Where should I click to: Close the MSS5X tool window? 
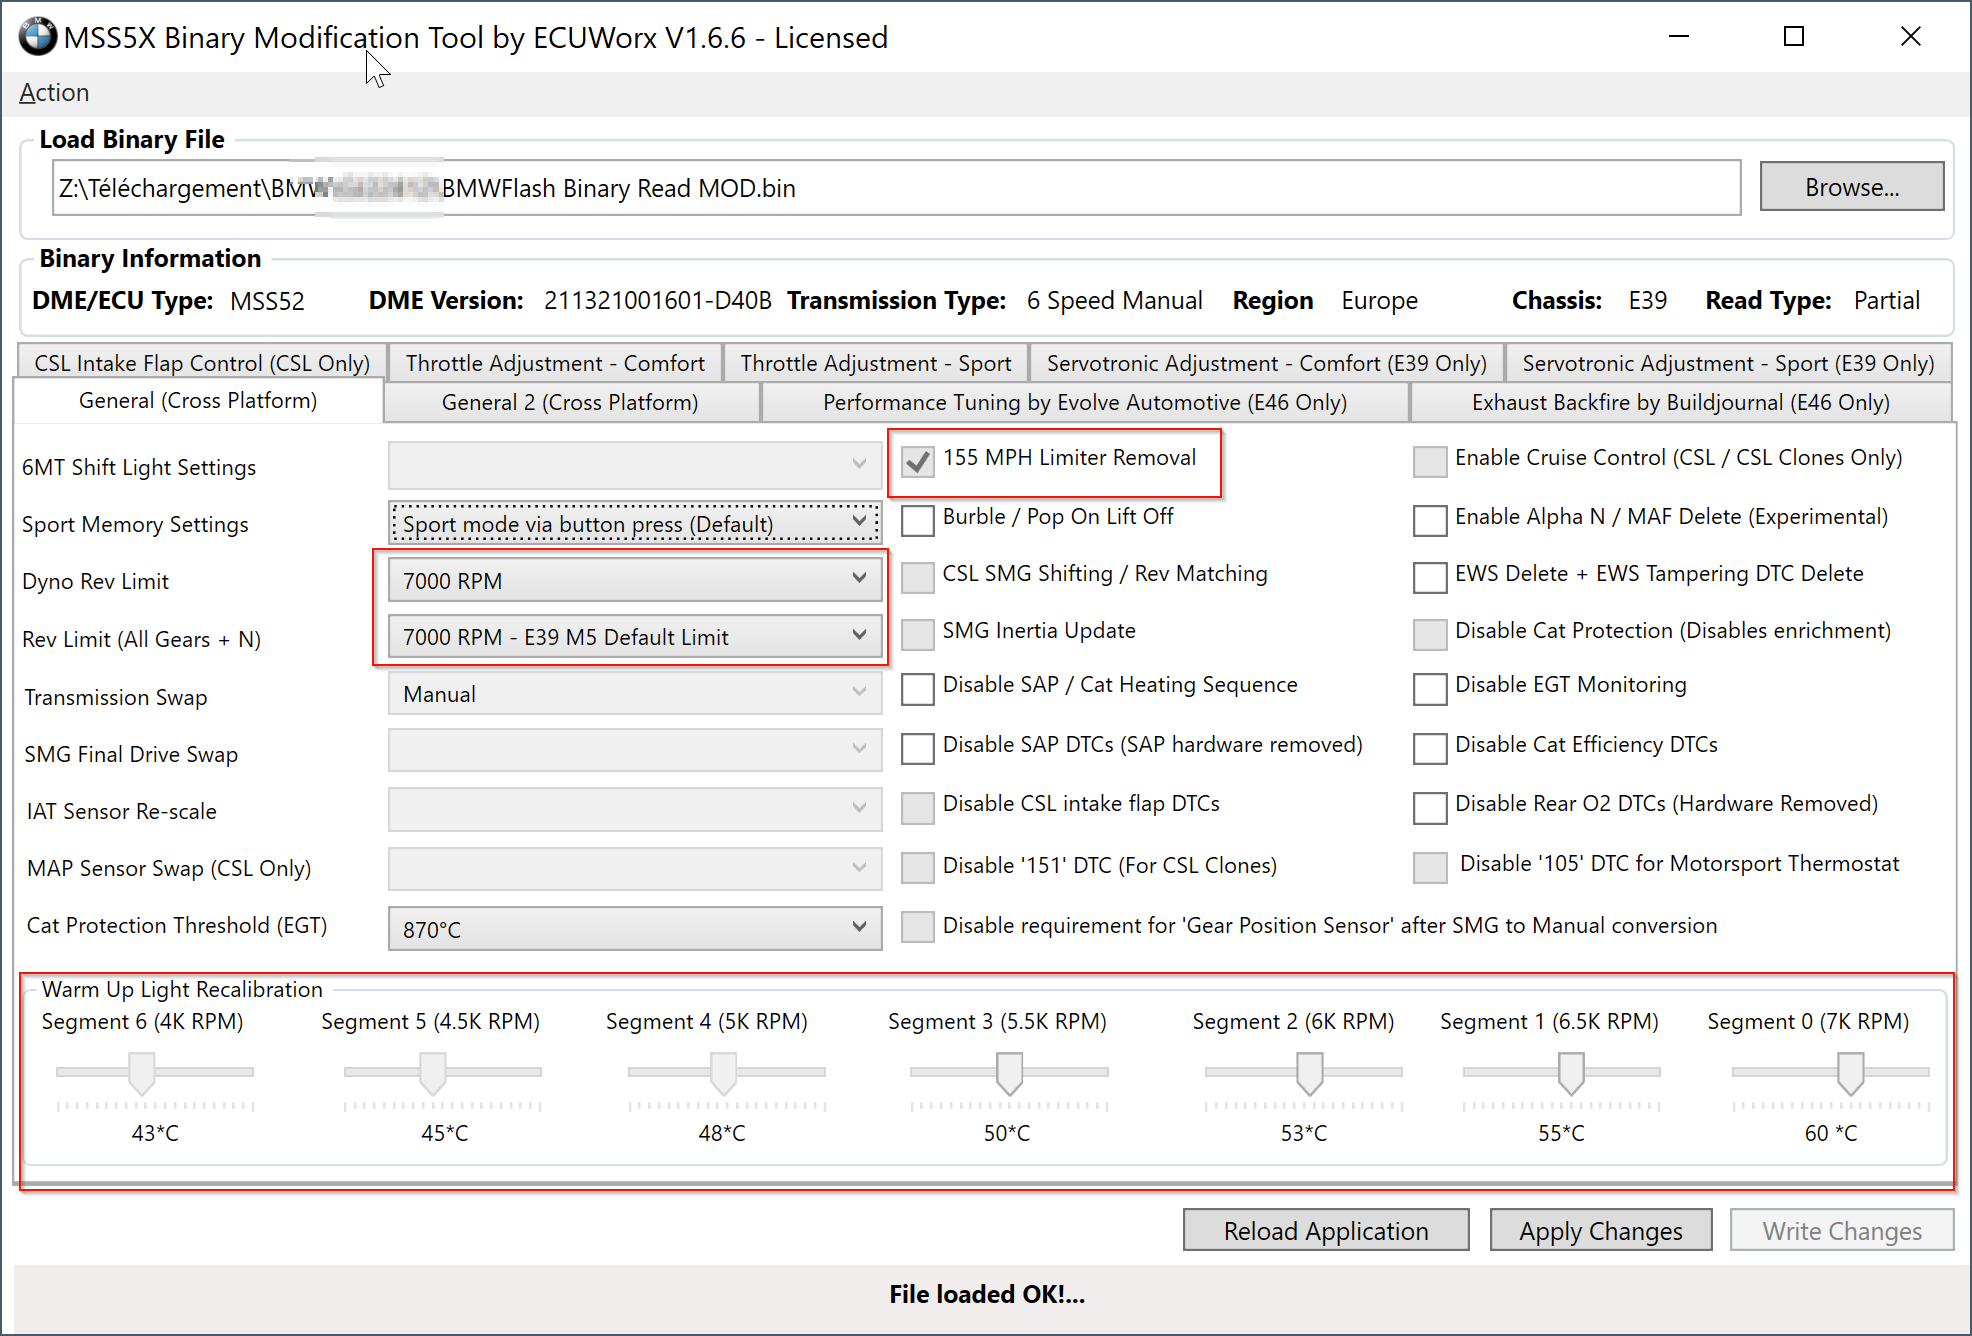[1910, 37]
